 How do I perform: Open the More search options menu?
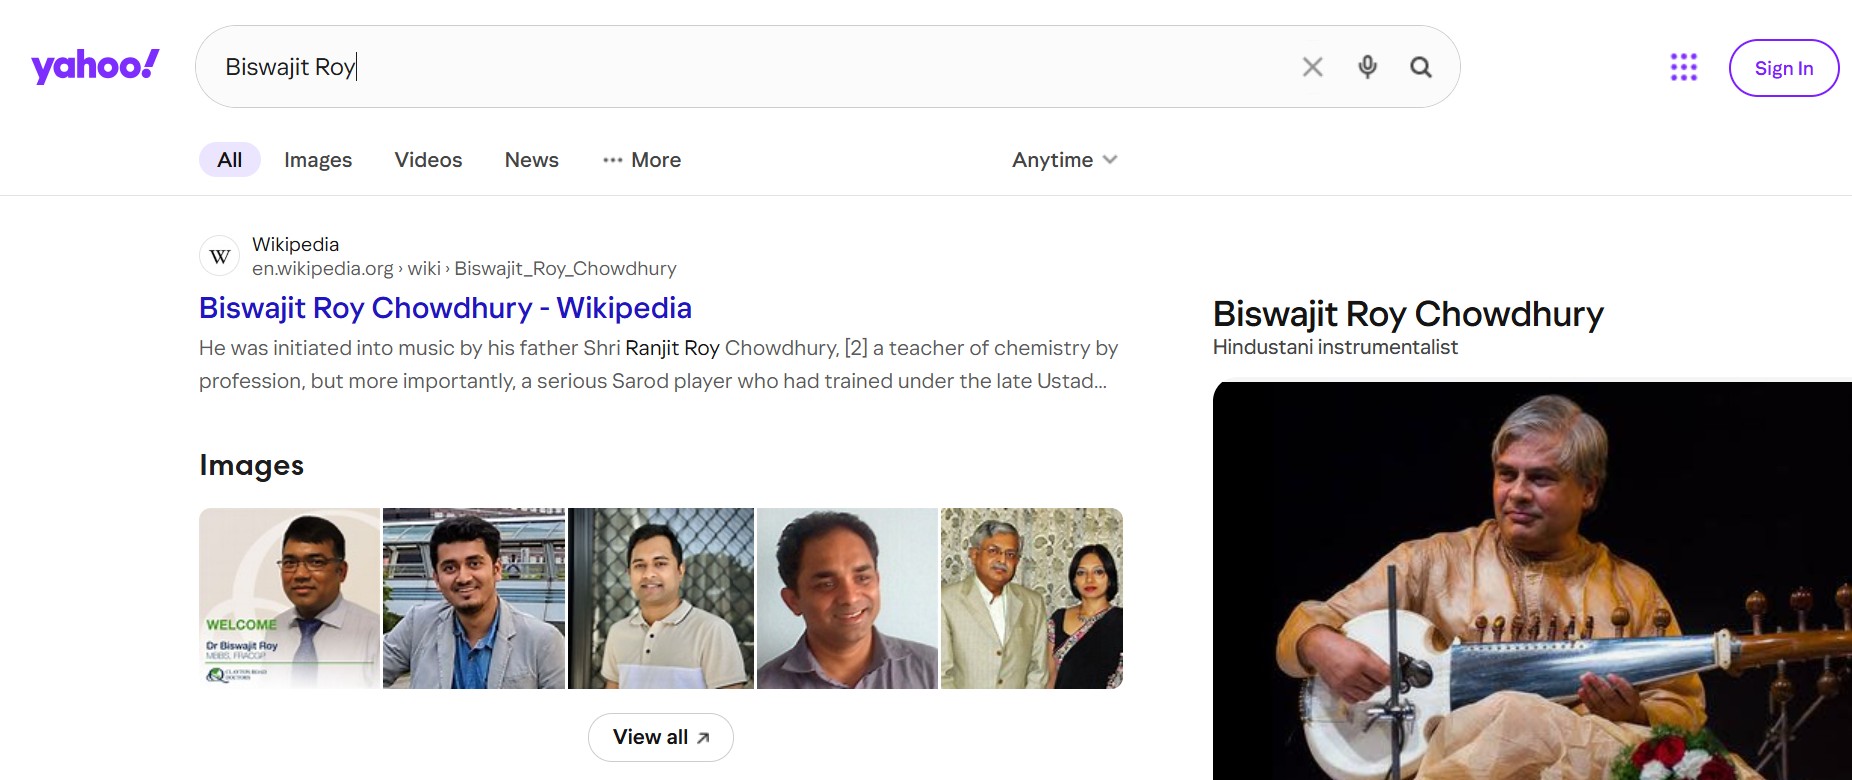click(x=642, y=160)
